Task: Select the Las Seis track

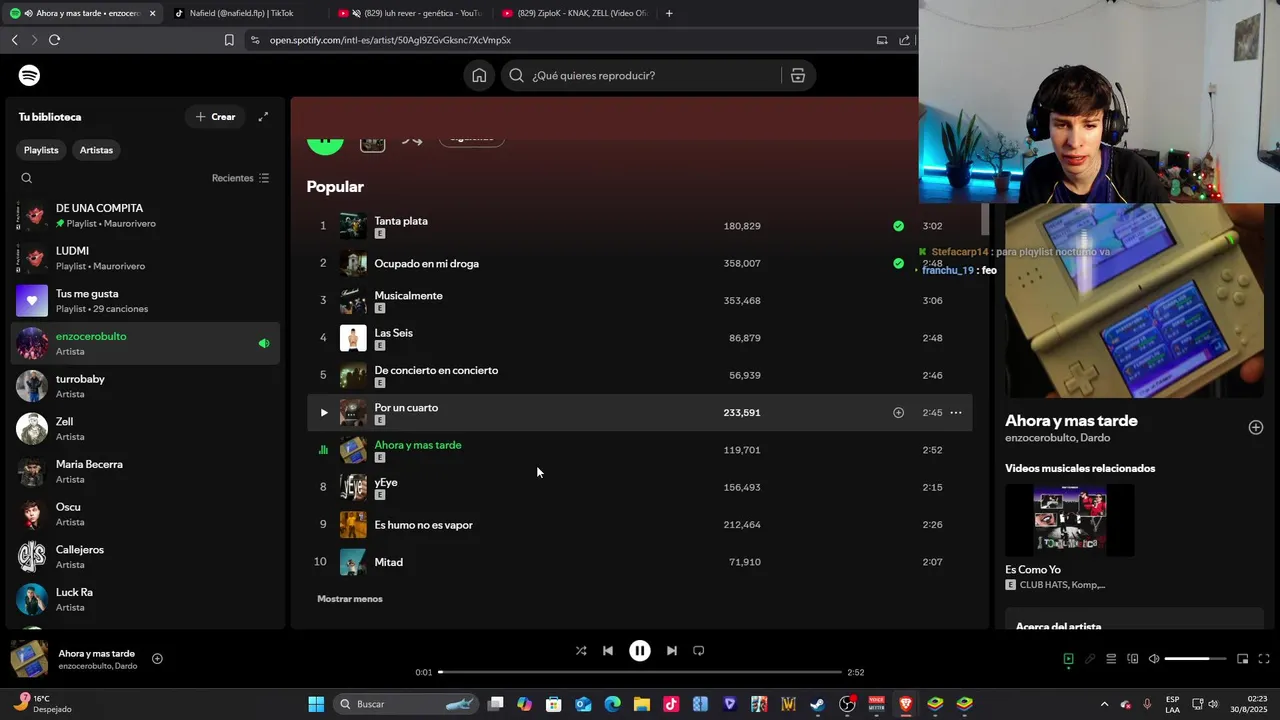Action: point(640,338)
